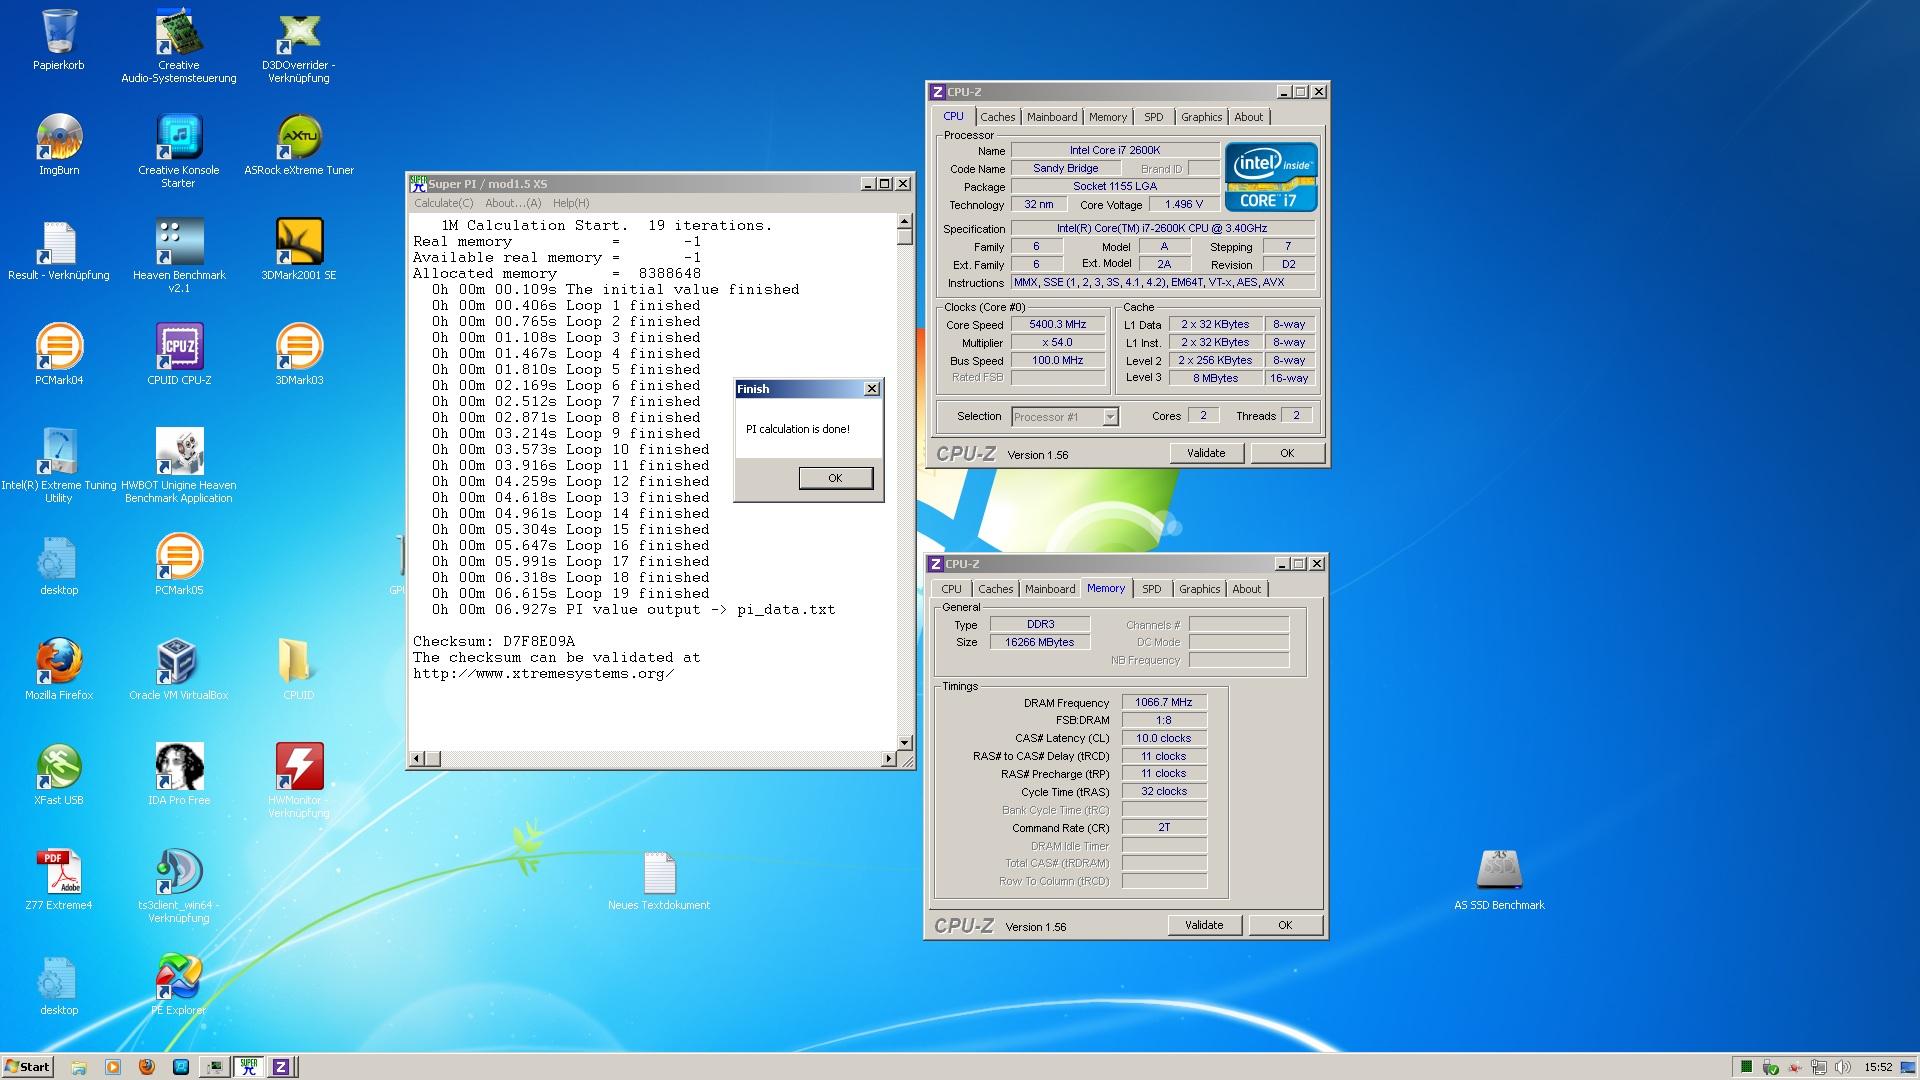Click Super PI horizontal scrollbar left arrow
Viewport: 1920px width, 1080px height.
point(417,759)
